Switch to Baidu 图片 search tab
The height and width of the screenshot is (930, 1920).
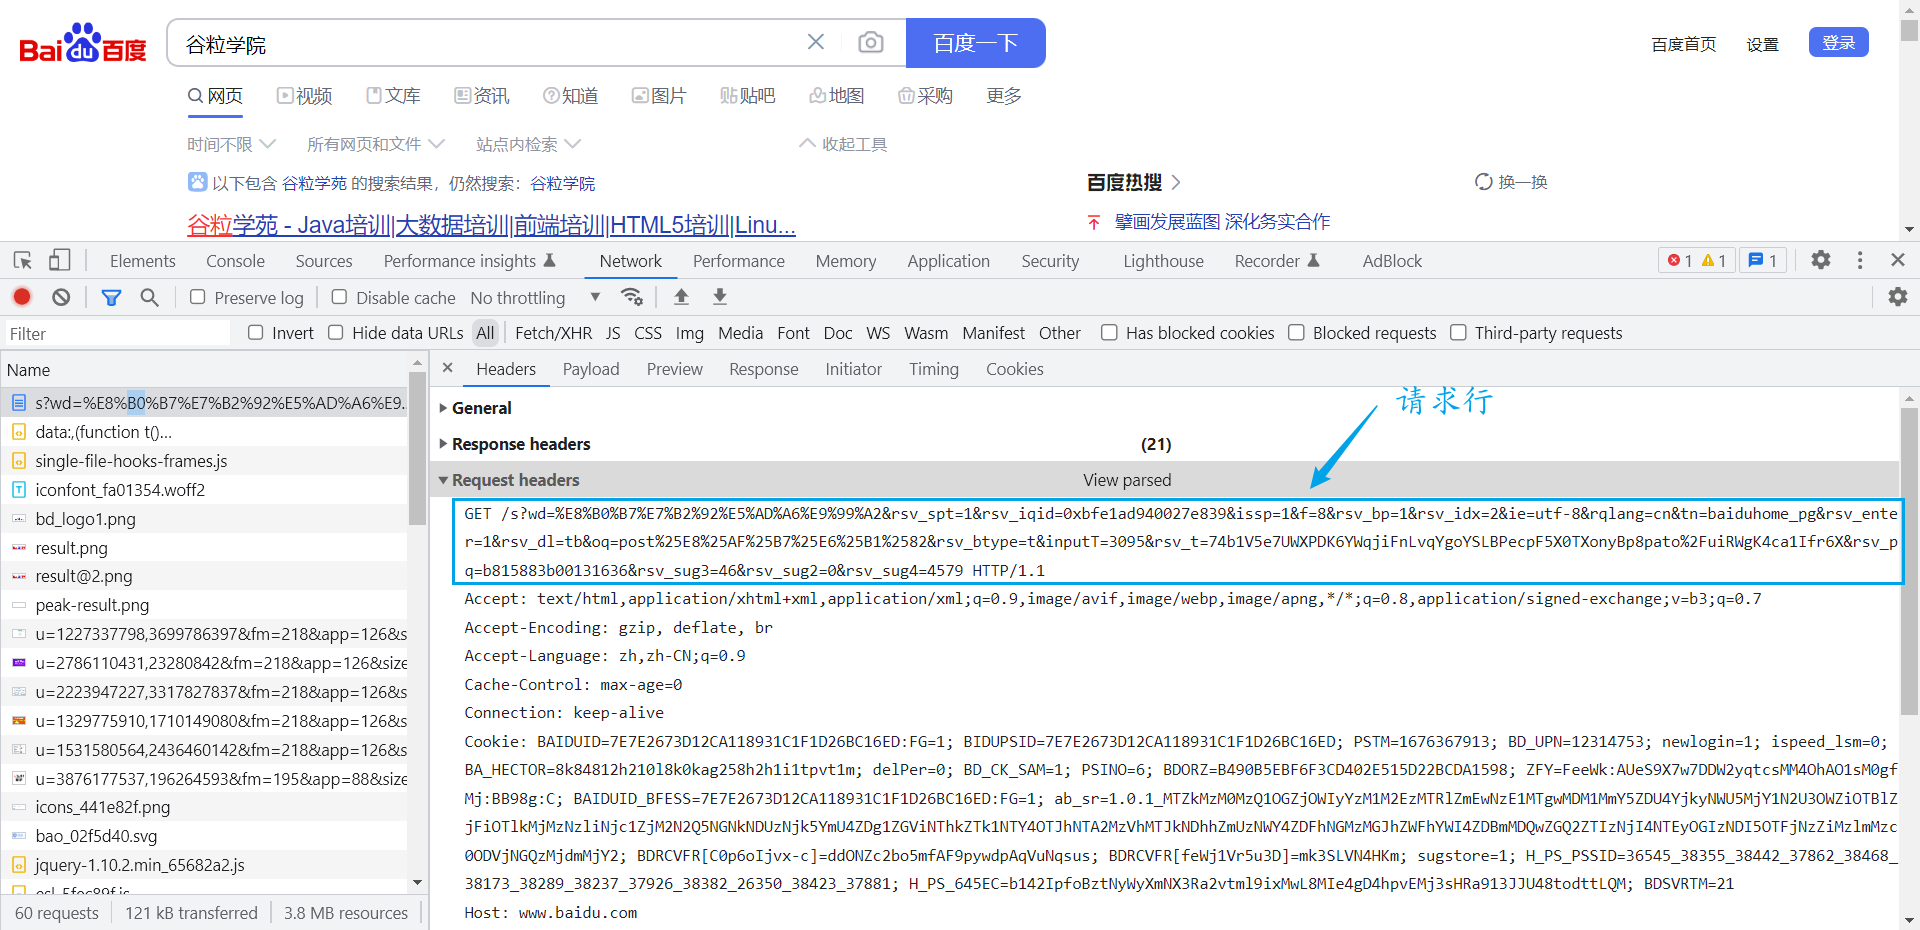click(x=659, y=96)
